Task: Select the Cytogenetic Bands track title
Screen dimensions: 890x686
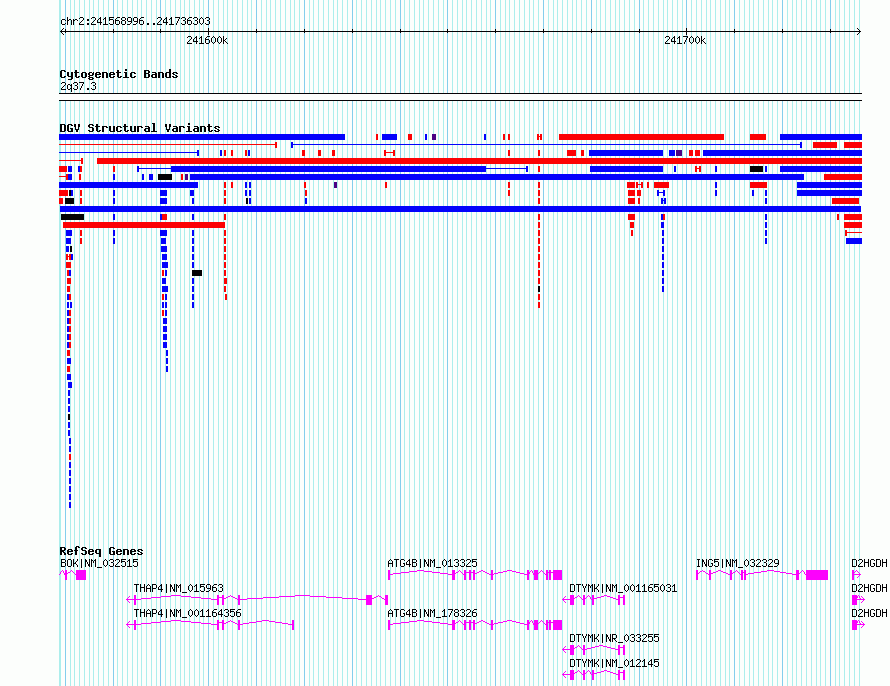Action: point(119,74)
